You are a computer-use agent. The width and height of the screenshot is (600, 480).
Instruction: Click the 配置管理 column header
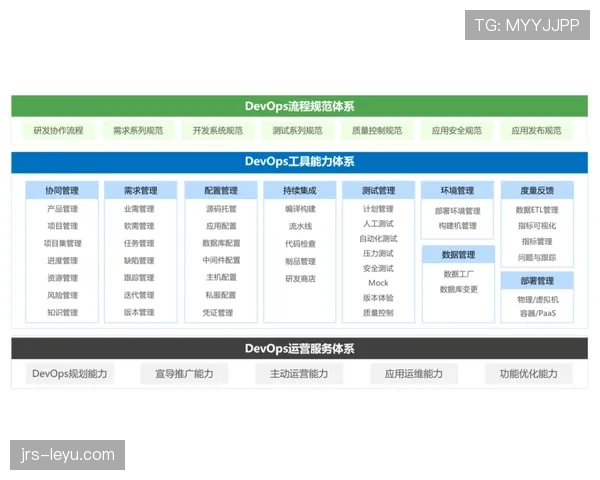tap(221, 190)
